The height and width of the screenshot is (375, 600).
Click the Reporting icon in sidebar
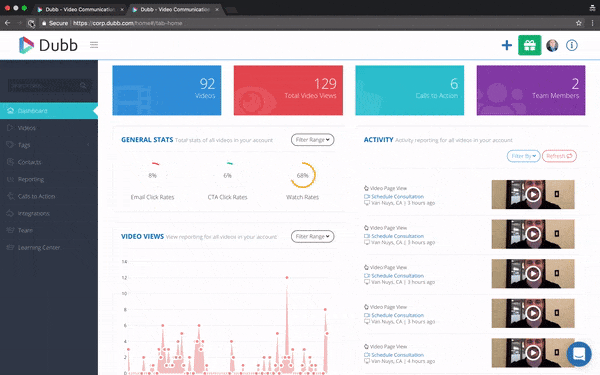[x=10, y=179]
